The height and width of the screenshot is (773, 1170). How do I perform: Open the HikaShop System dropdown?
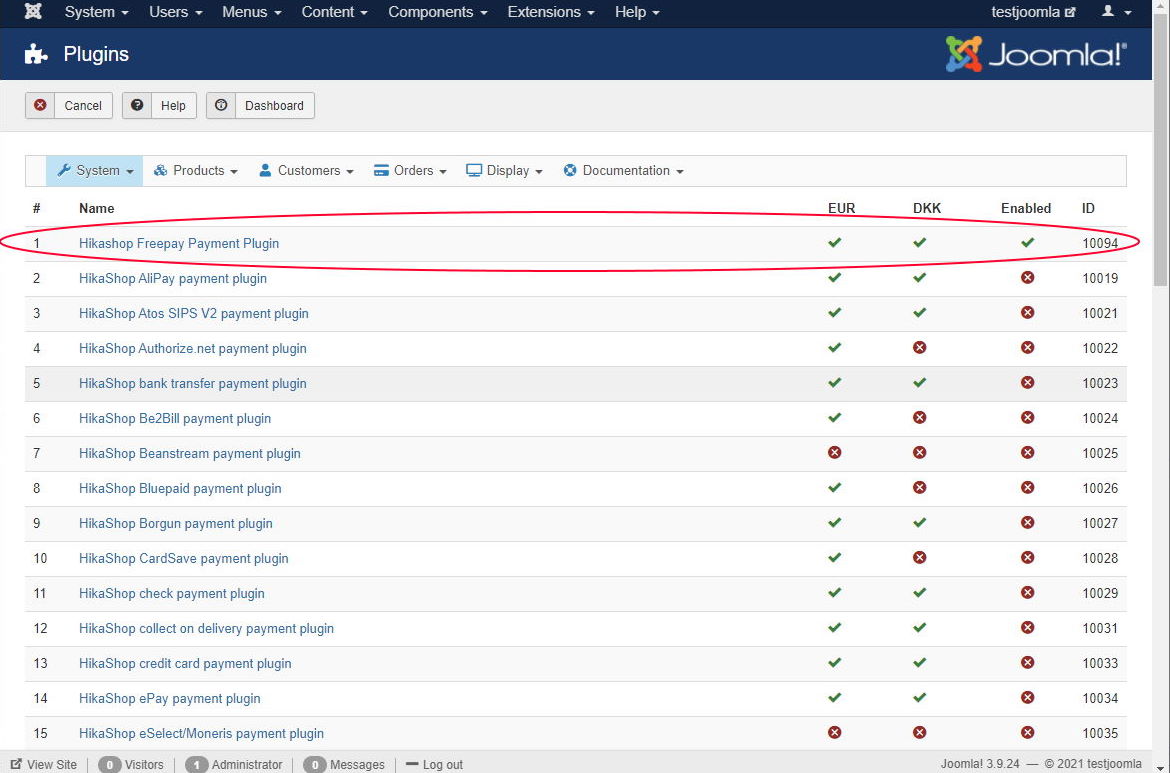95,171
